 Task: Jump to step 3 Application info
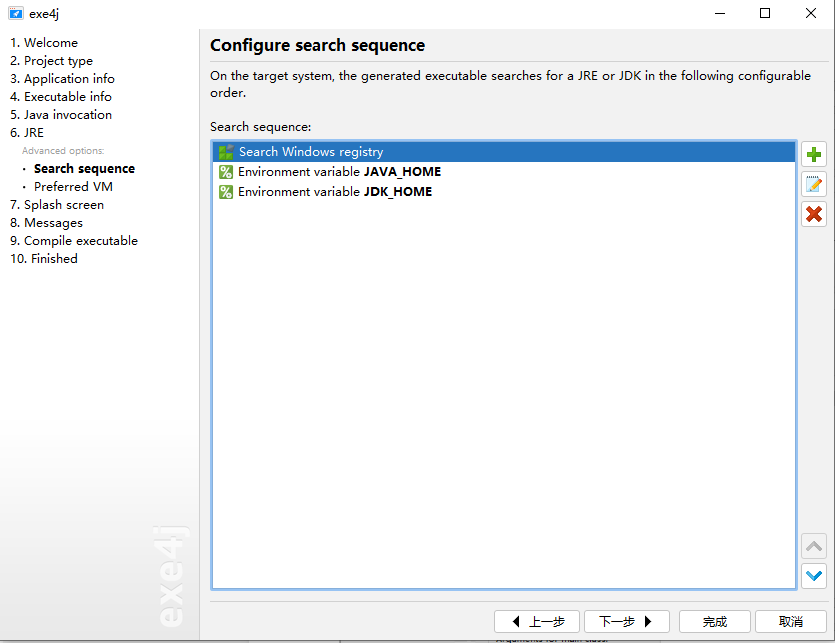[x=62, y=79]
